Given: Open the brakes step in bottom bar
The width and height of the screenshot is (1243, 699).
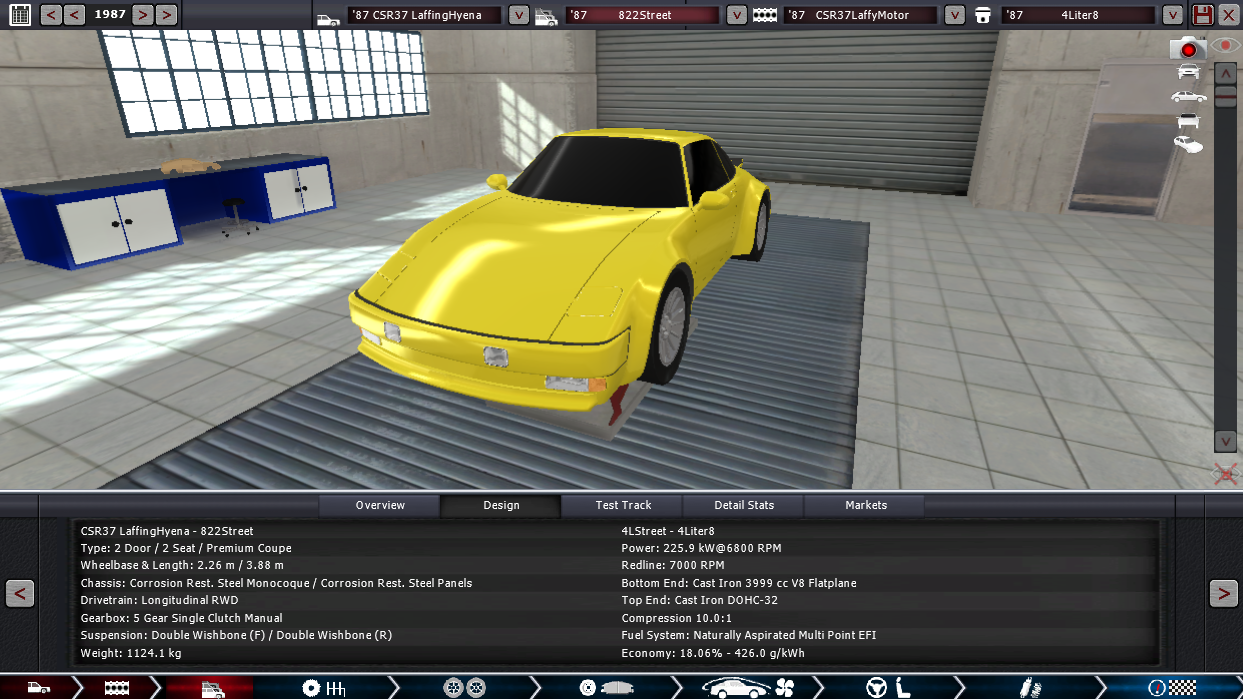Looking at the screenshot, I should pyautogui.click(x=606, y=688).
